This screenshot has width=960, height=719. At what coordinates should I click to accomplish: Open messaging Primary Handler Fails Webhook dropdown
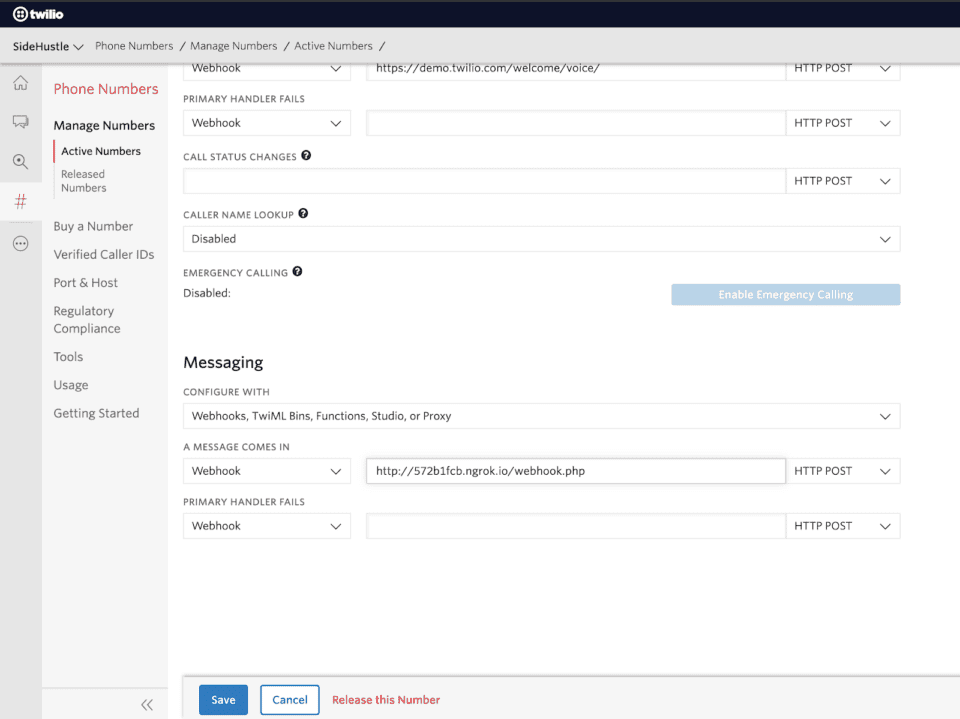click(x=267, y=526)
